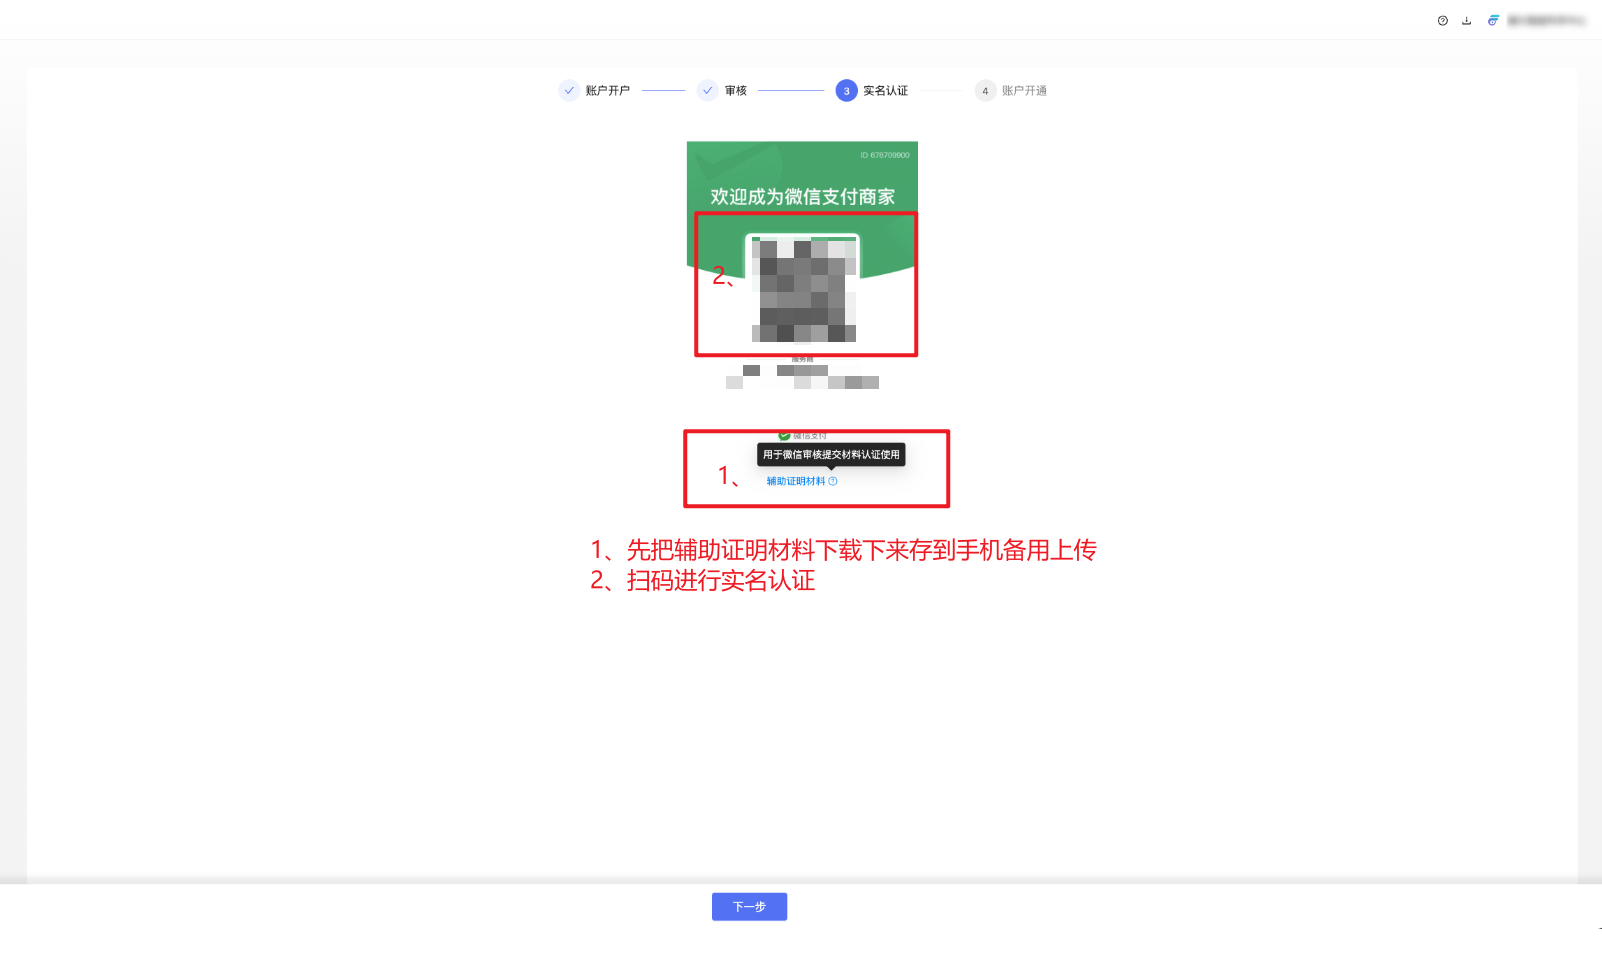The height and width of the screenshot is (961, 1602).
Task: Select the 审核 step label
Action: tap(736, 91)
